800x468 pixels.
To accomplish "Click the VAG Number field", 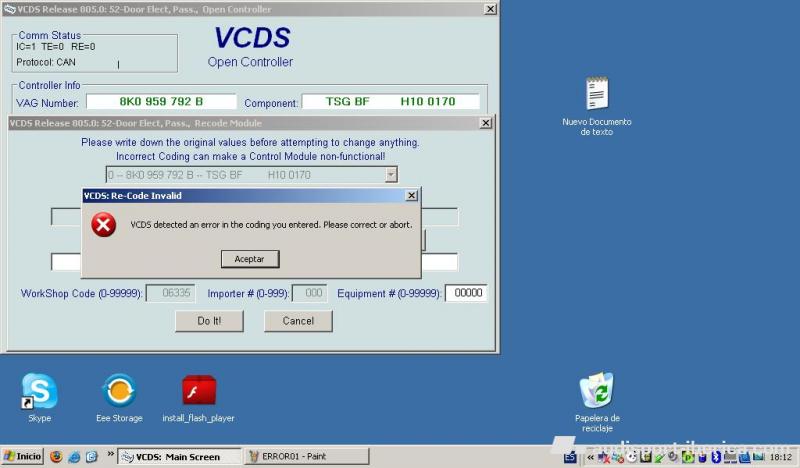I will [x=161, y=102].
